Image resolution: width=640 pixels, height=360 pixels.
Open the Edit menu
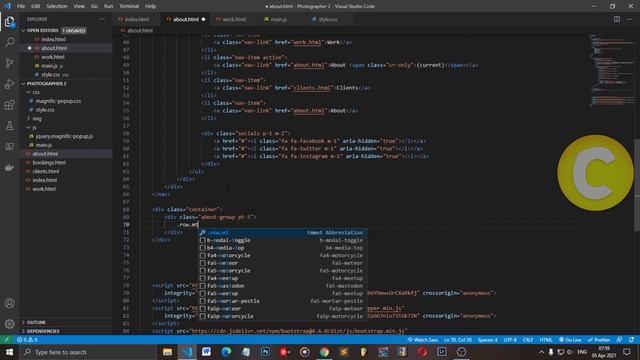point(36,6)
